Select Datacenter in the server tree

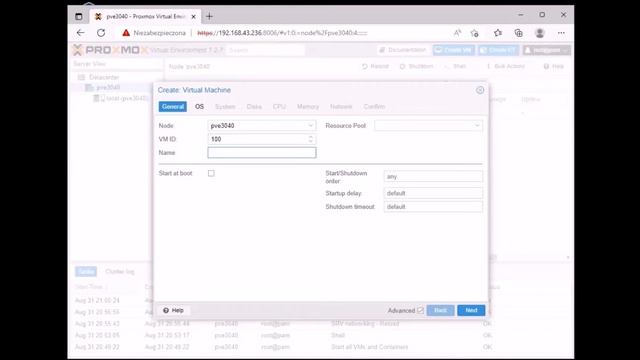coord(104,77)
